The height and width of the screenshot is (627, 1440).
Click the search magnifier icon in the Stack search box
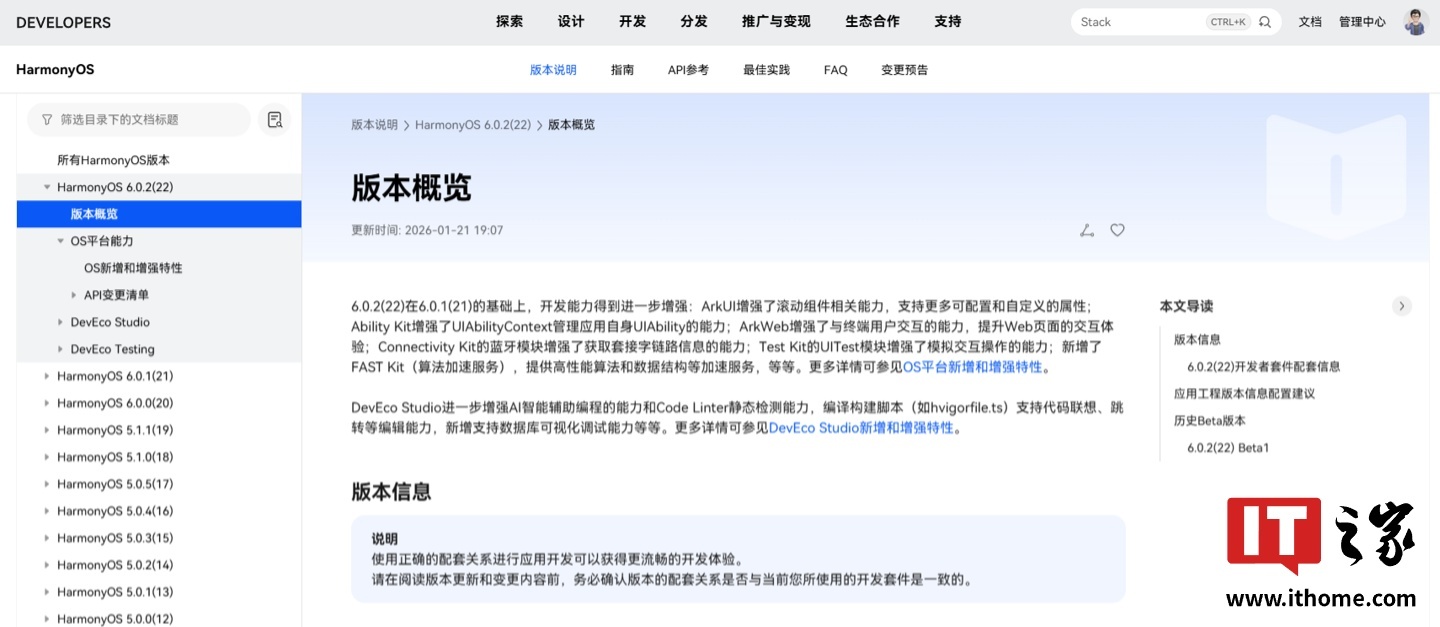pyautogui.click(x=1265, y=22)
